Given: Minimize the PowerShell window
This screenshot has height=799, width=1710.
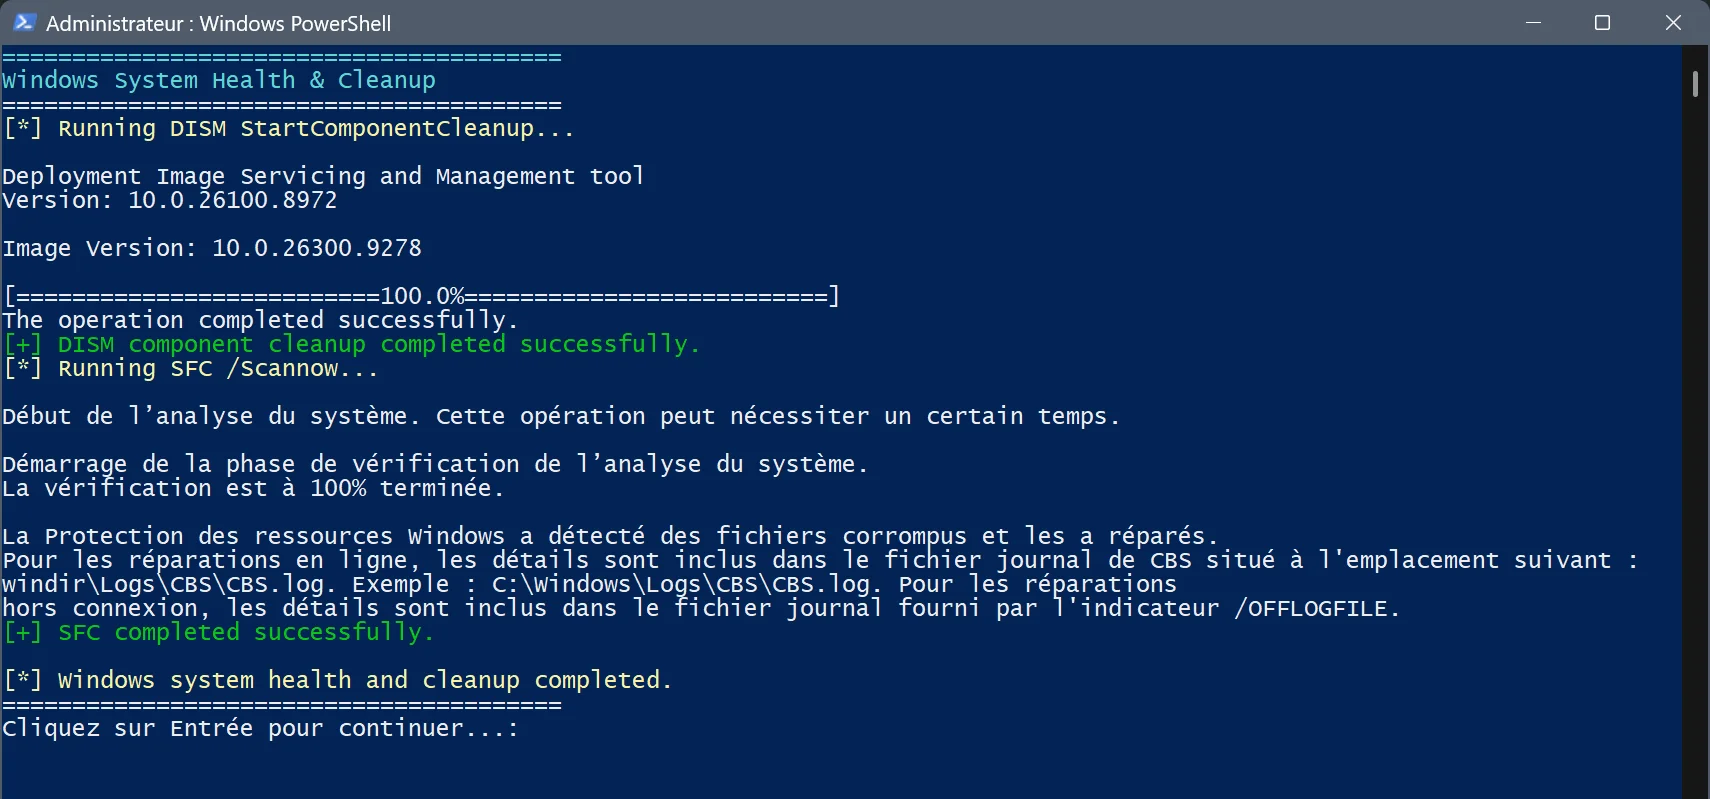Looking at the screenshot, I should pos(1533,22).
